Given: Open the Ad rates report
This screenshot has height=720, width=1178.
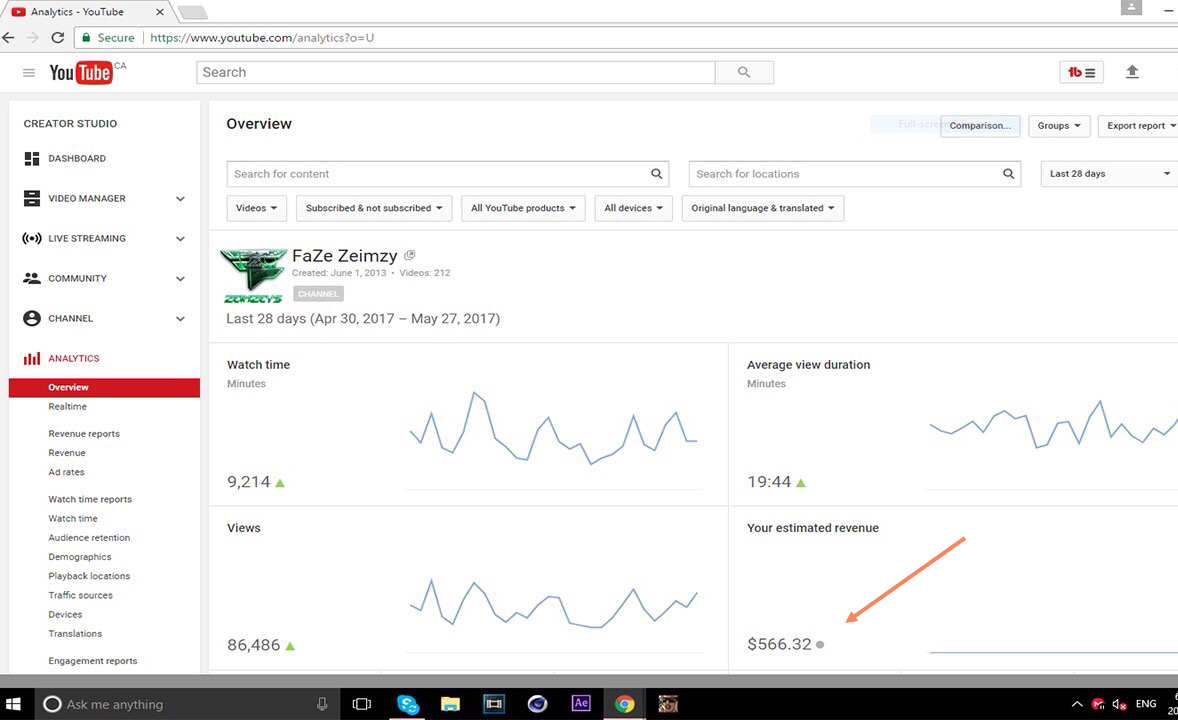Looking at the screenshot, I should [66, 472].
